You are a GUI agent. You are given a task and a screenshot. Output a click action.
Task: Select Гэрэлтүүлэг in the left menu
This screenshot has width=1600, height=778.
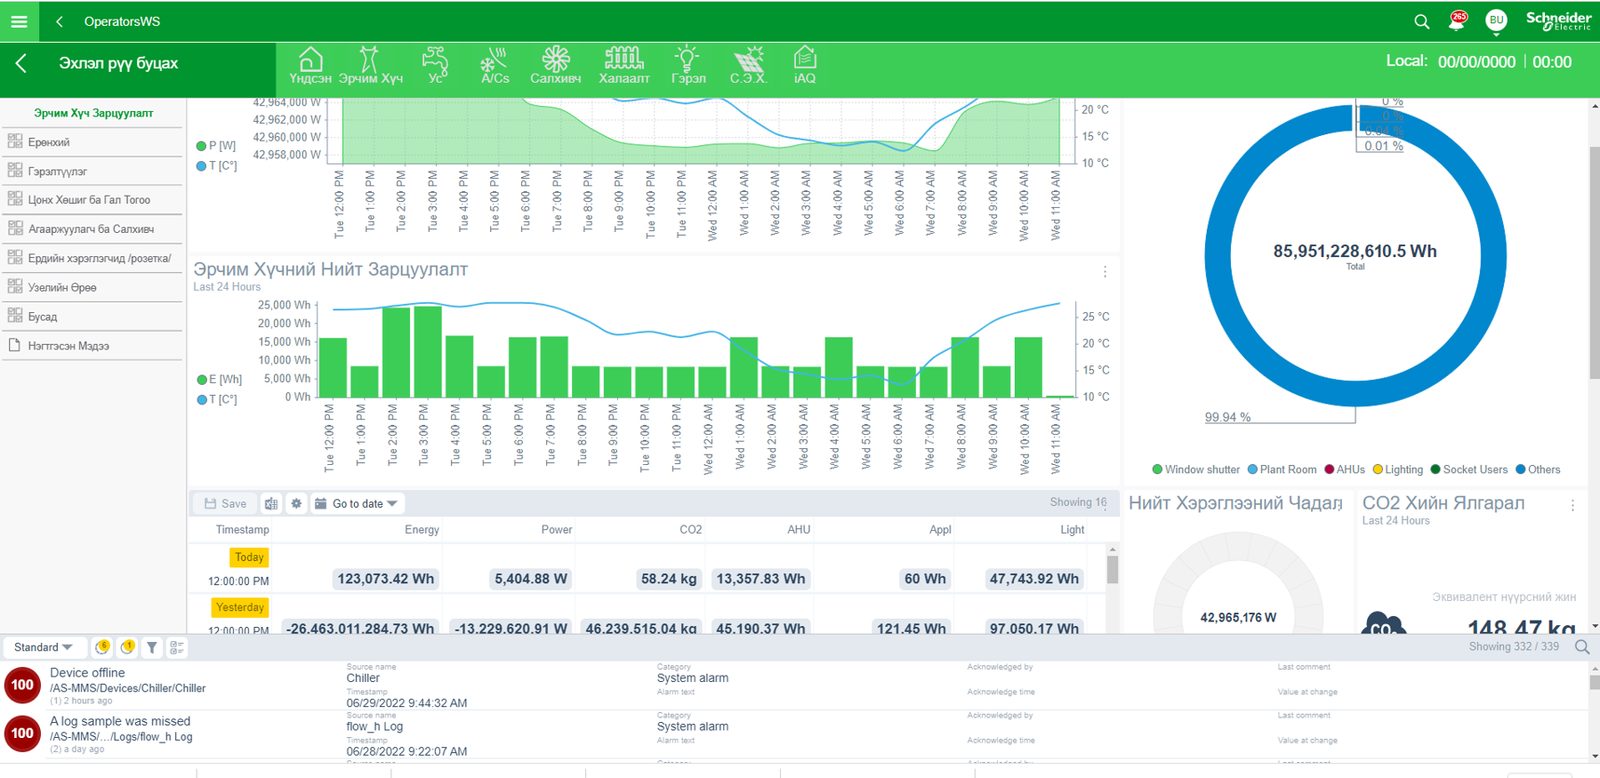(92, 171)
